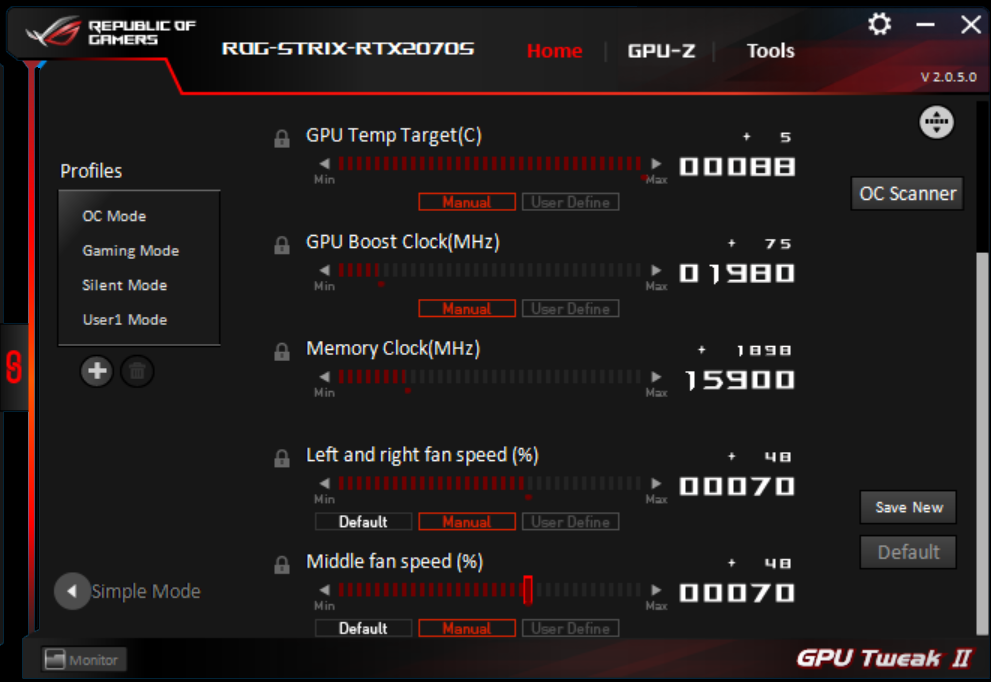Click the Republic of Gamers logo

pyautogui.click(x=111, y=32)
